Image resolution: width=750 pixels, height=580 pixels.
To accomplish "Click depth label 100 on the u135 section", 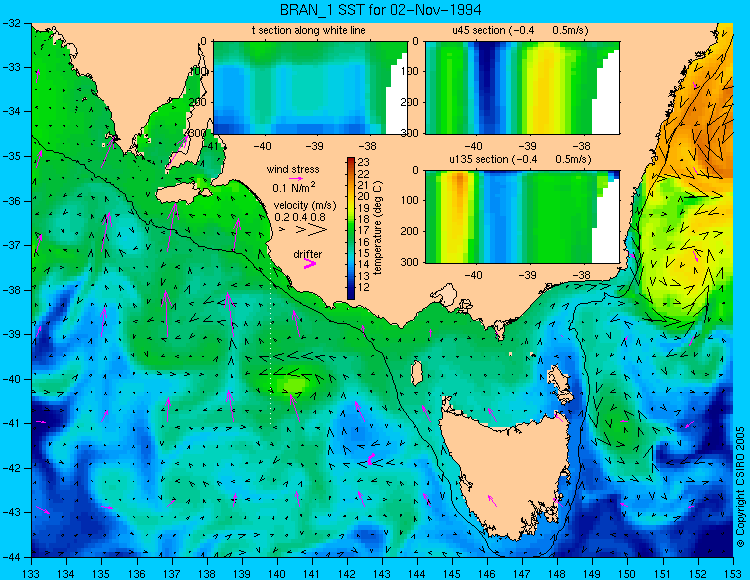I will pos(410,200).
